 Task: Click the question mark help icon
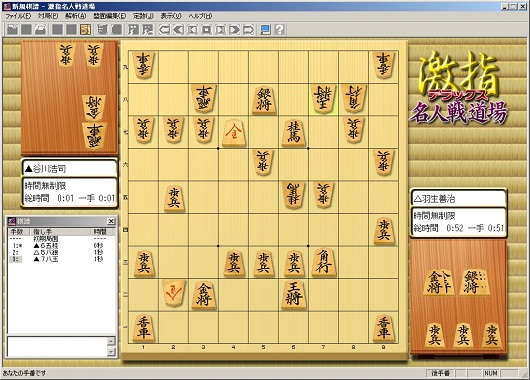280,30
